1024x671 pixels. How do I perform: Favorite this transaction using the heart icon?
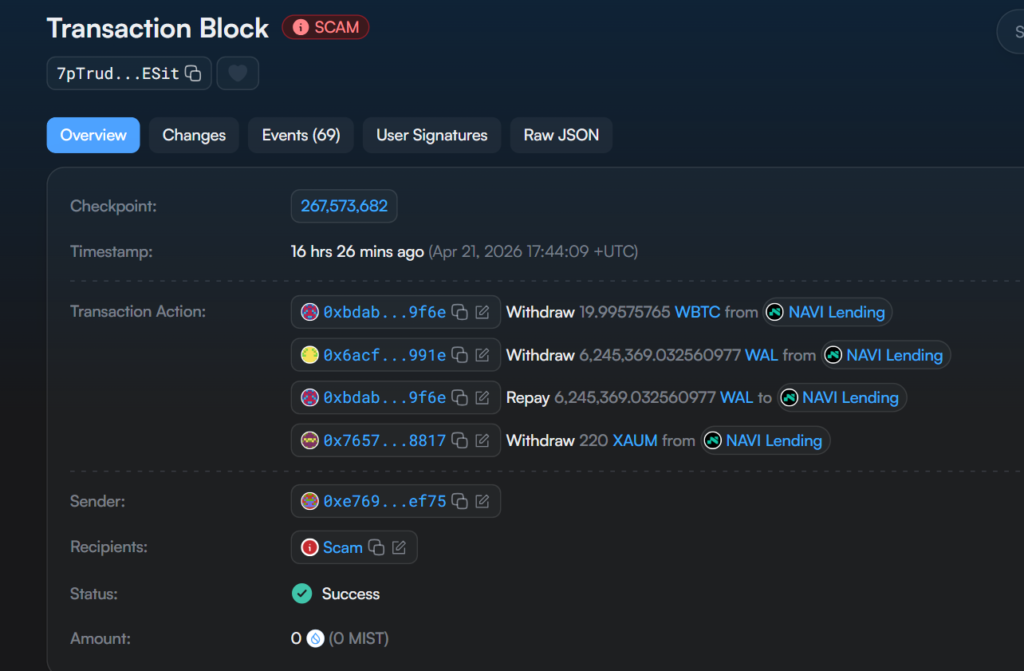point(237,72)
